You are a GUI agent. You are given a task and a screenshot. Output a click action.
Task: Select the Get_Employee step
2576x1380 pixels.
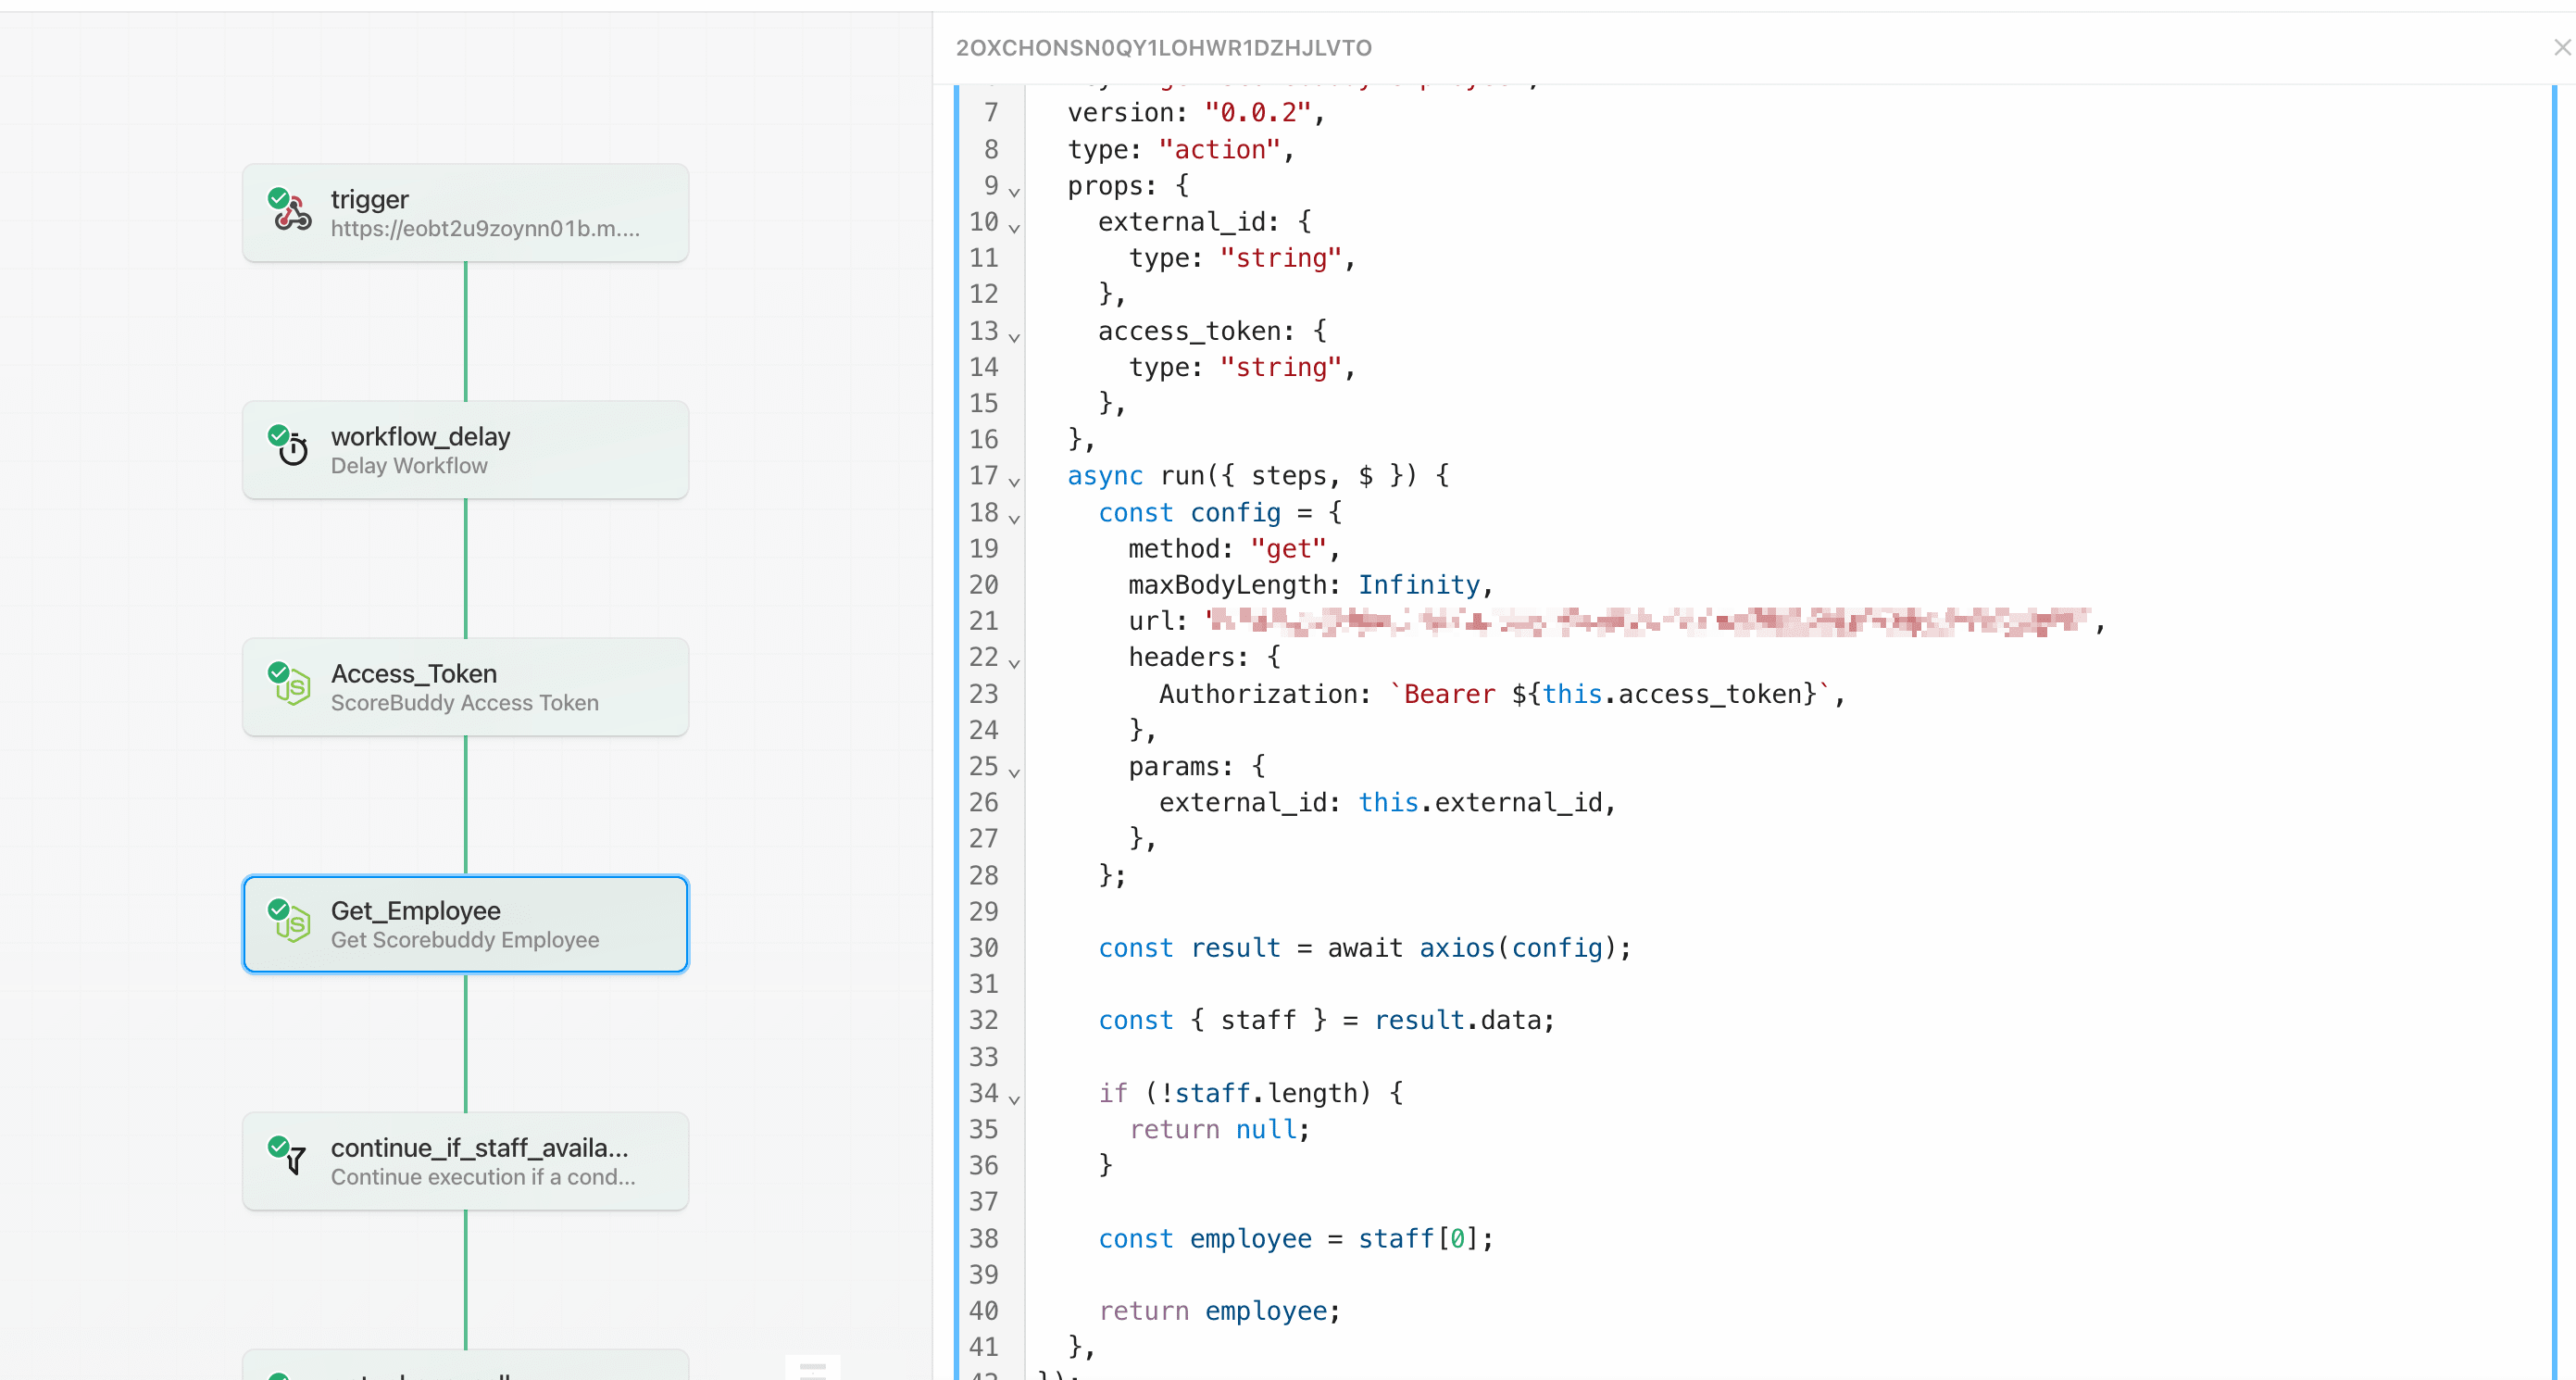coord(465,924)
